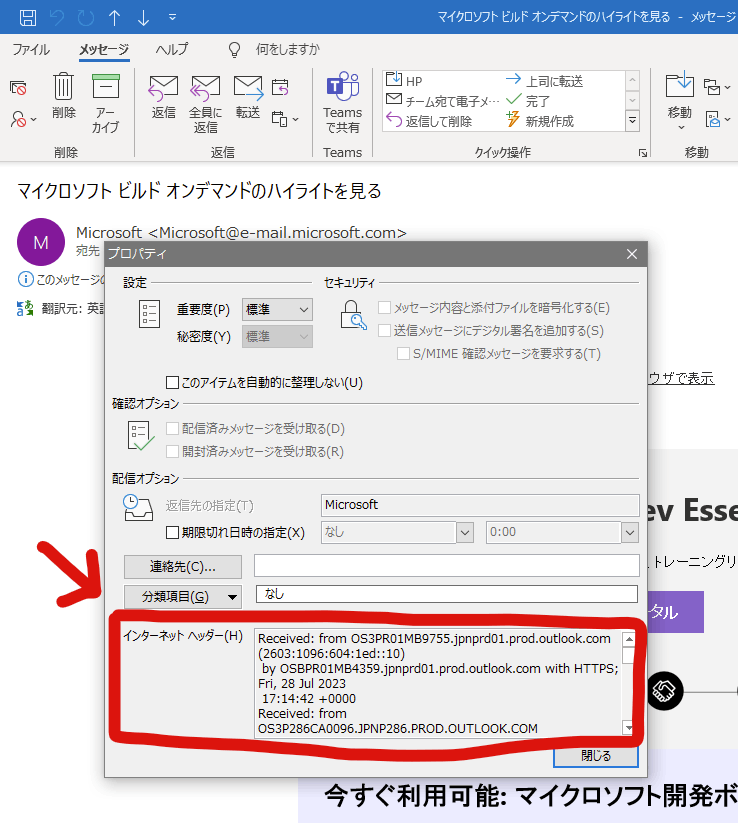The height and width of the screenshot is (823, 738).
Task: Select 完了 quick step
Action: point(528,101)
